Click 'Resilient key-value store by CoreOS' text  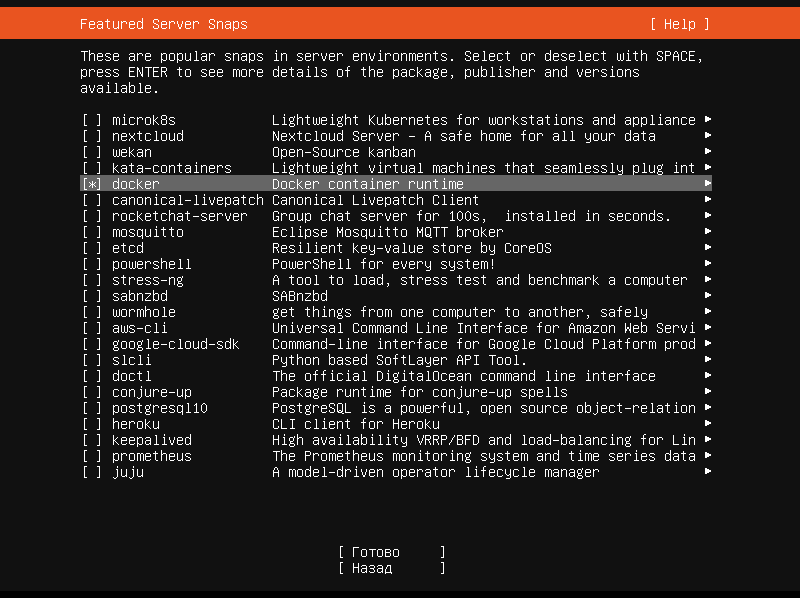click(x=412, y=248)
